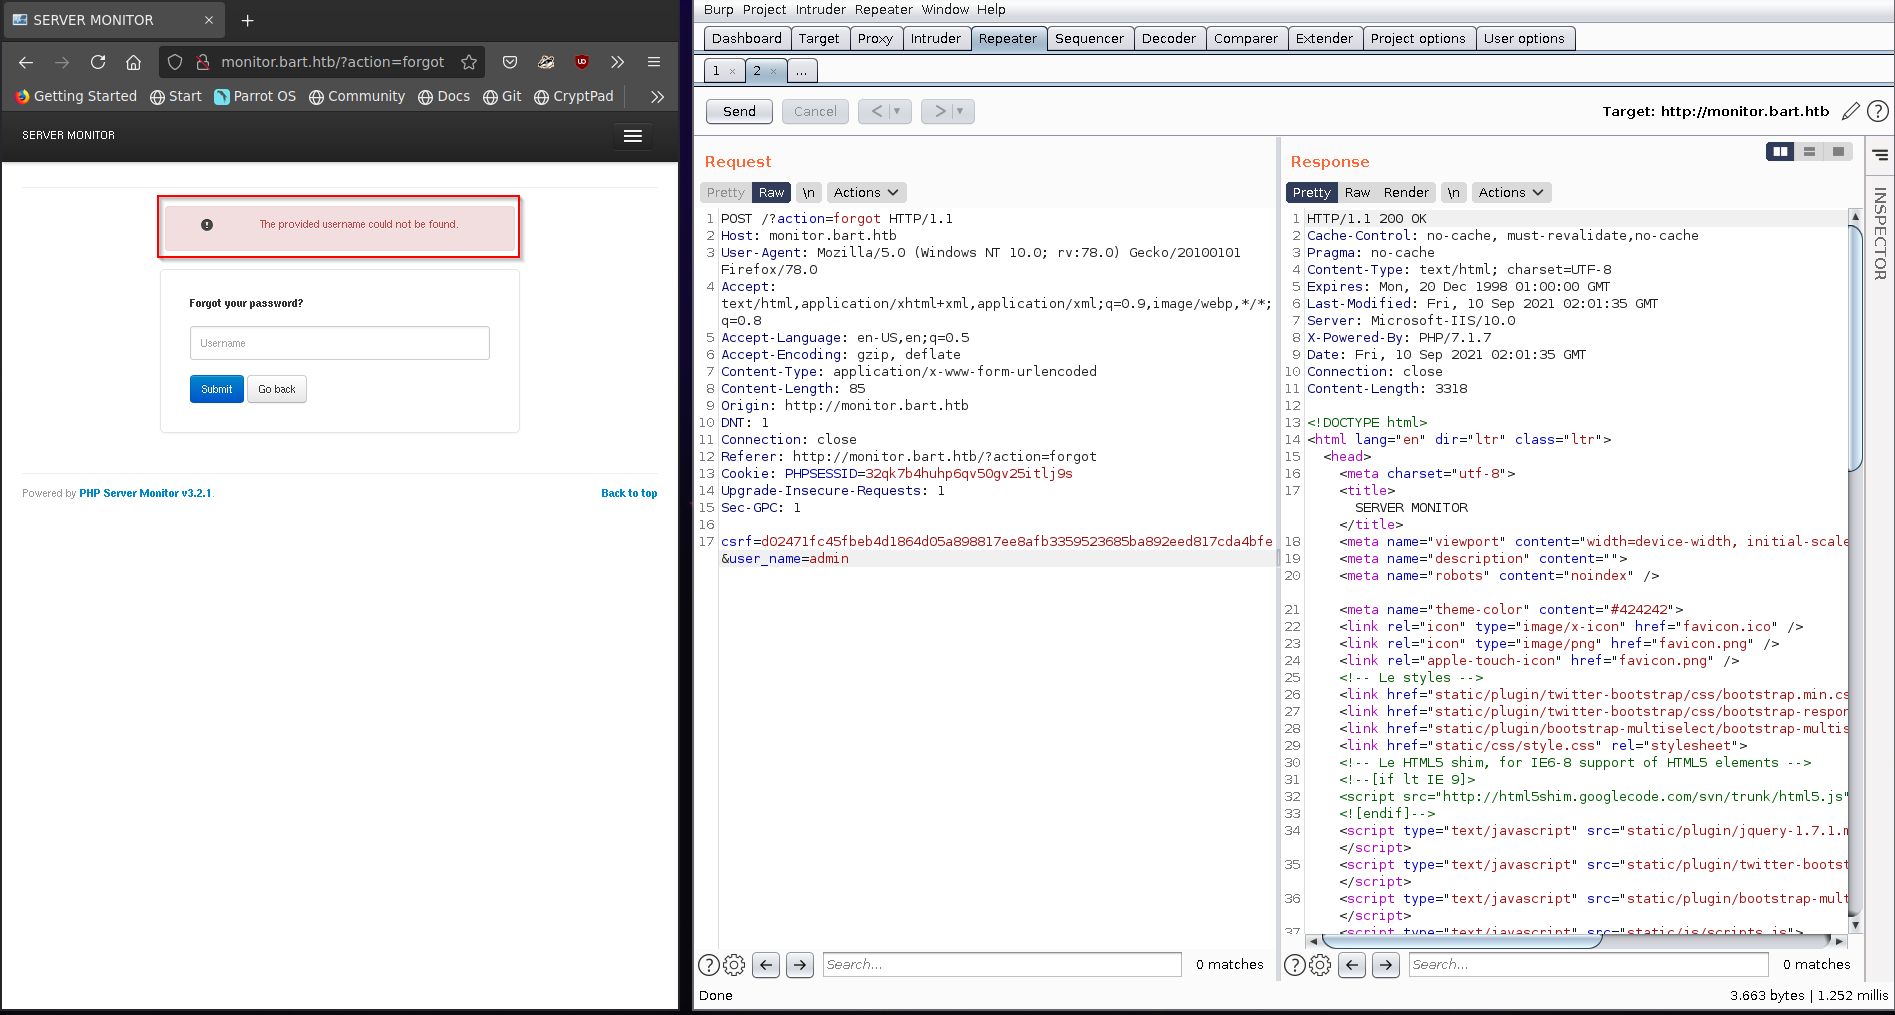This screenshot has height=1015, width=1895.
Task: Open CryptPad bookmark
Action: pyautogui.click(x=574, y=96)
